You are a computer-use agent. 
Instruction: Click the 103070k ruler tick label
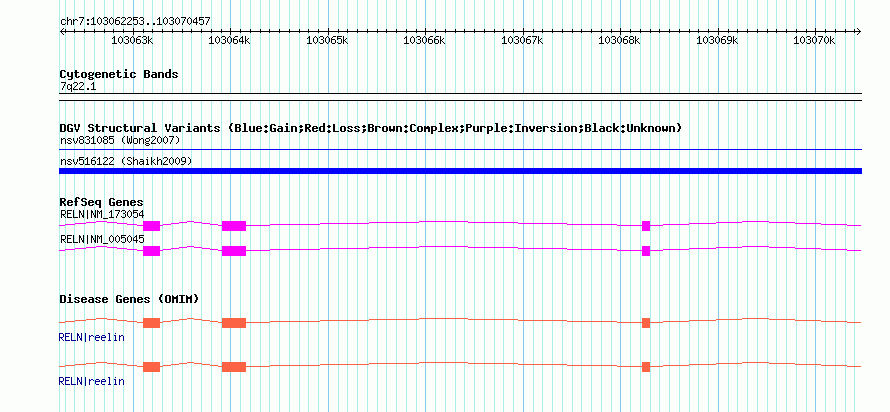815,40
